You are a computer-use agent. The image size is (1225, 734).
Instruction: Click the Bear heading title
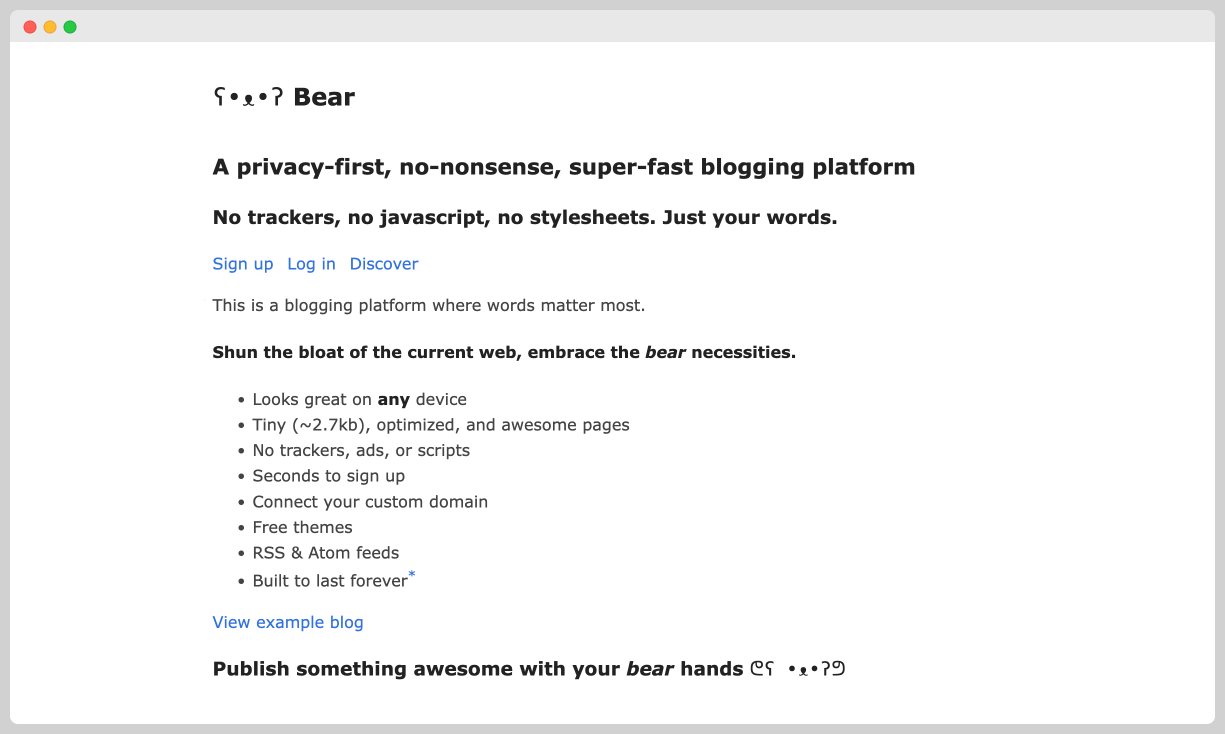pyautogui.click(x=325, y=96)
